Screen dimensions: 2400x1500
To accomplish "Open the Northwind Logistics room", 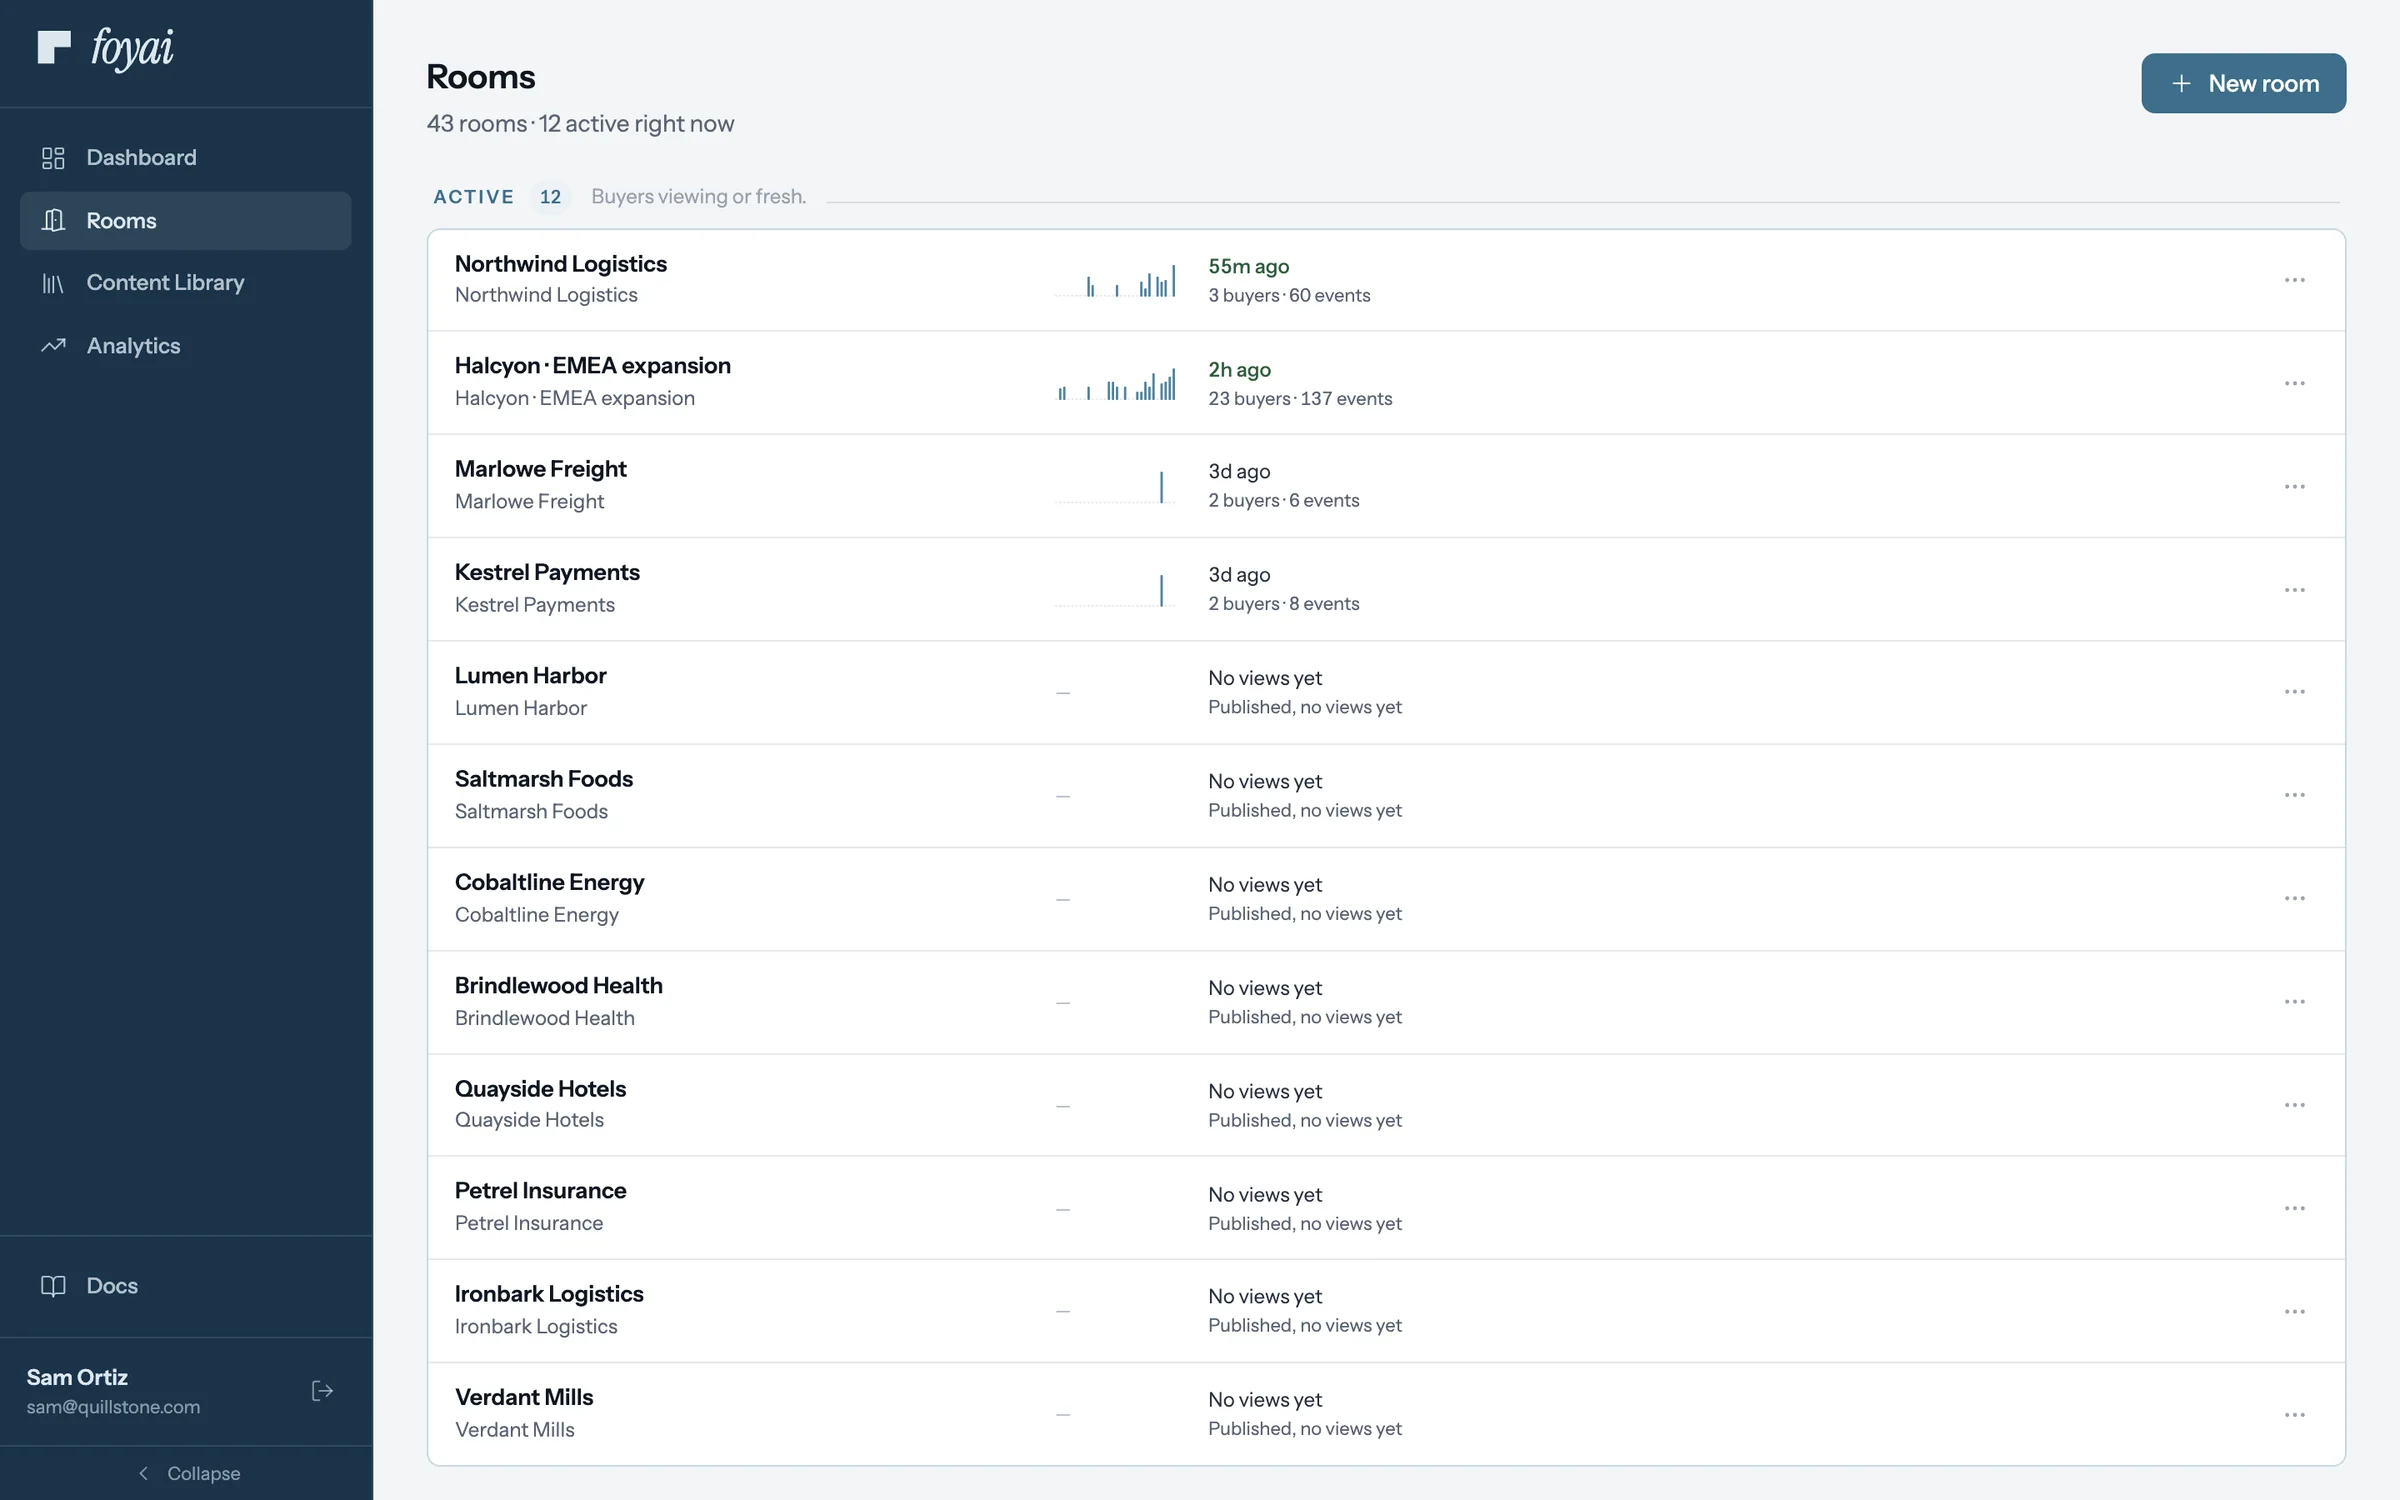I will point(560,264).
